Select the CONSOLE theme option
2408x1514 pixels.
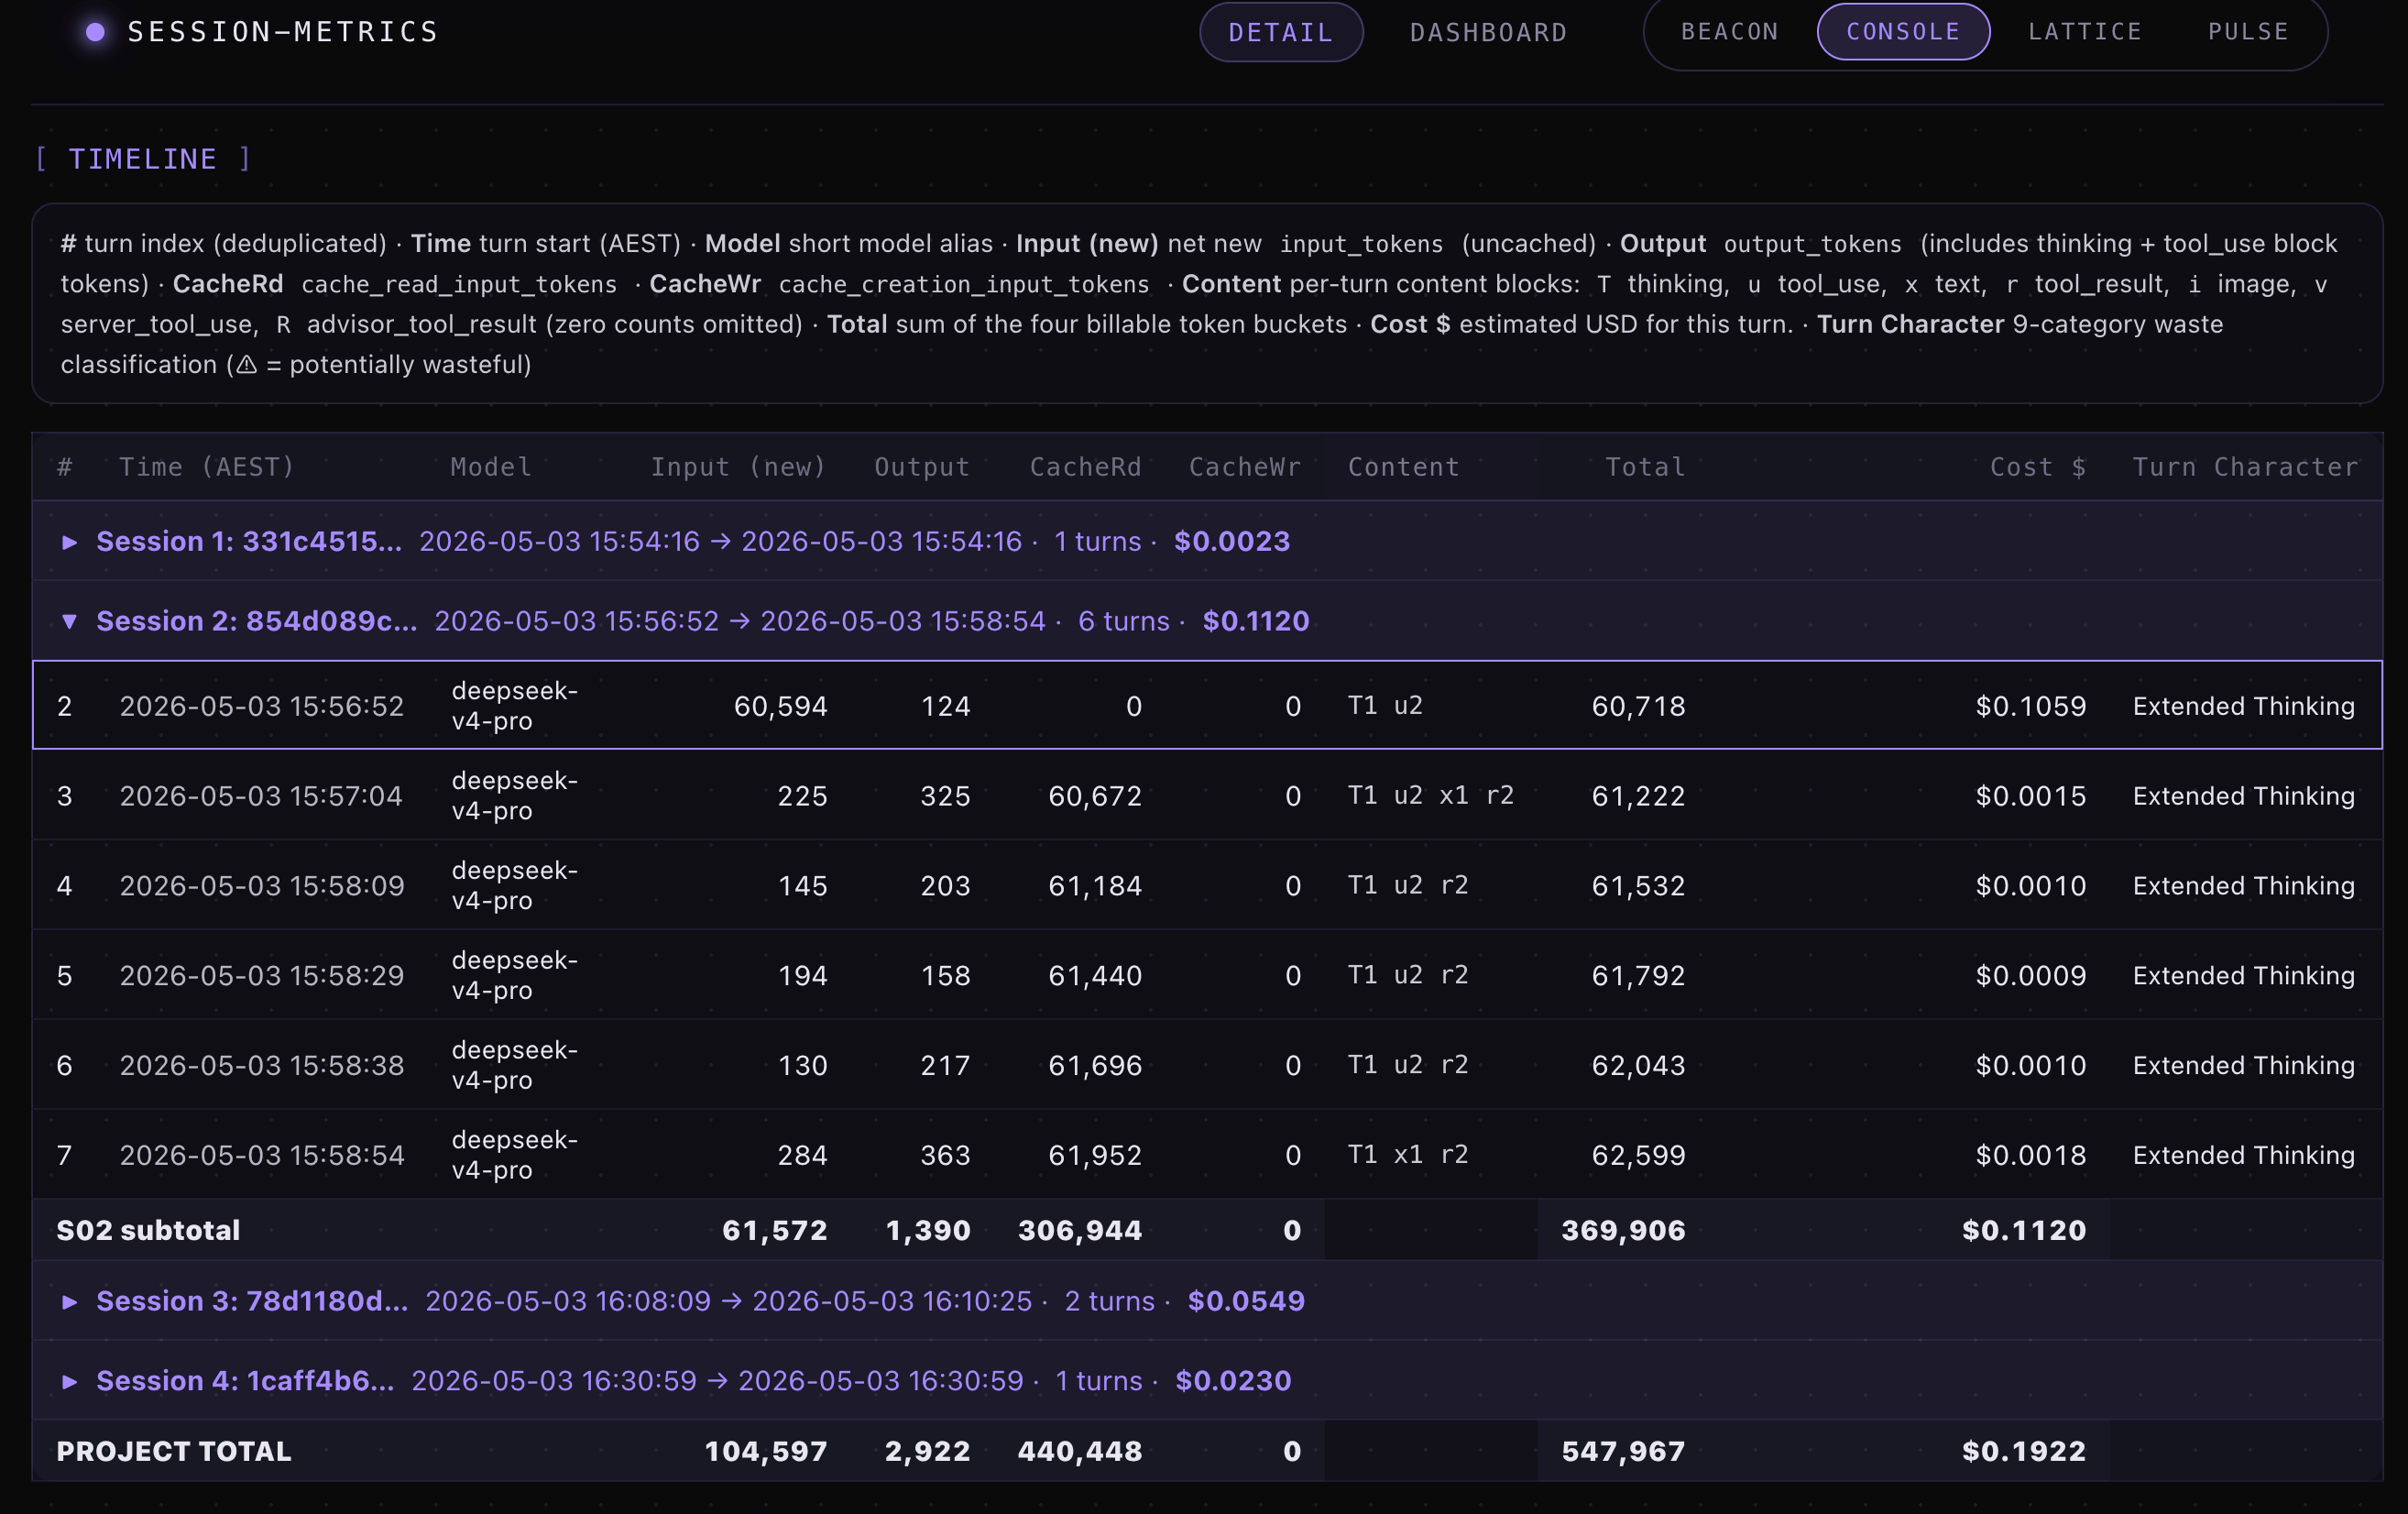click(1903, 32)
